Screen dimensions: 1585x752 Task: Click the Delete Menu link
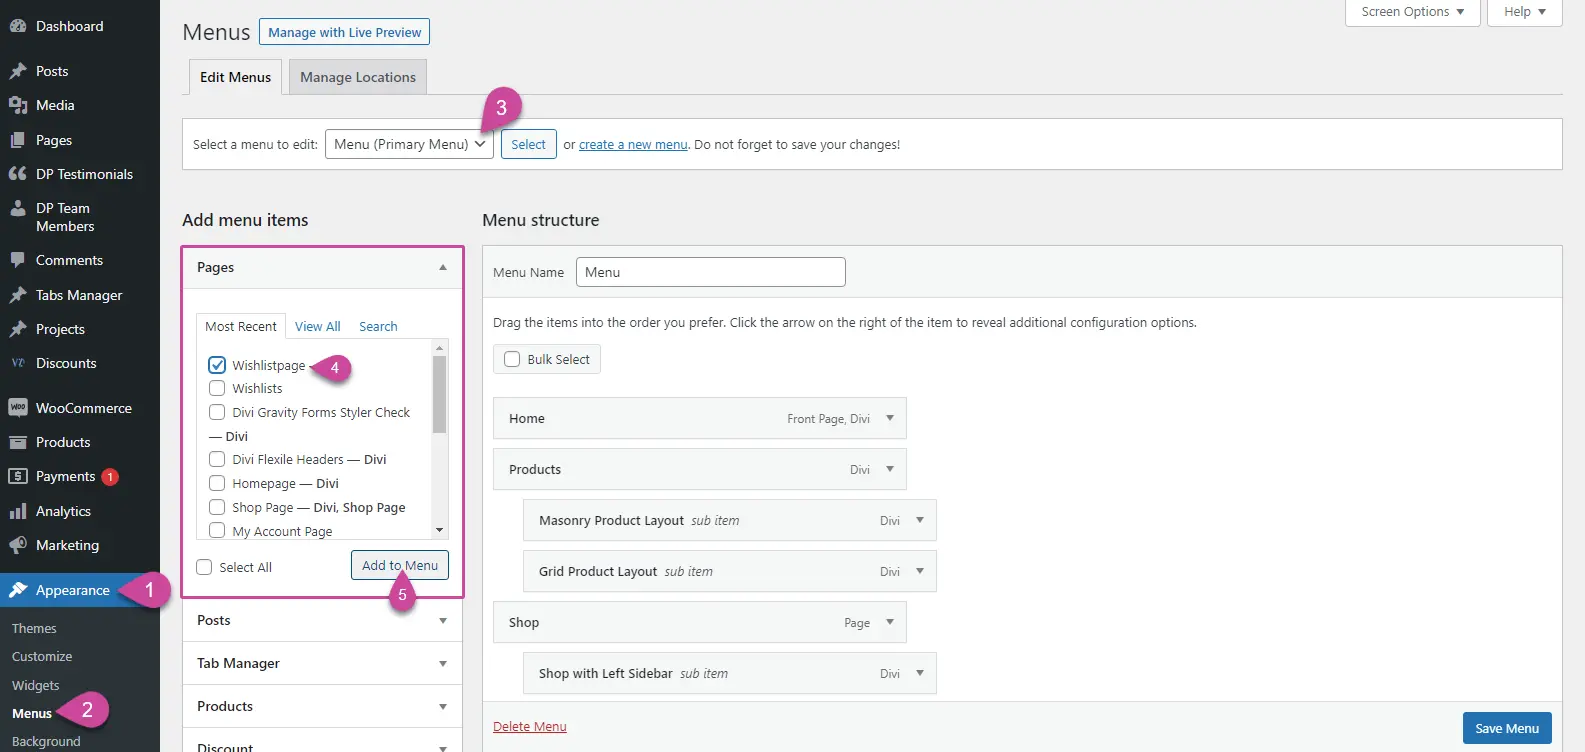click(x=530, y=726)
